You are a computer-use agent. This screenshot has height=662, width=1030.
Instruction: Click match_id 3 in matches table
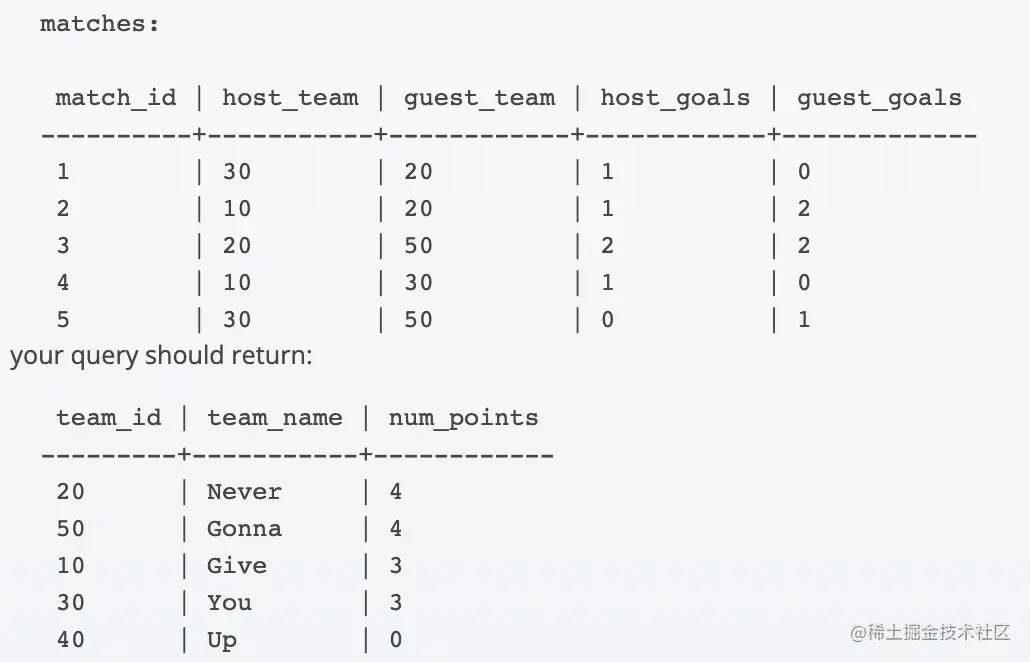(x=63, y=246)
